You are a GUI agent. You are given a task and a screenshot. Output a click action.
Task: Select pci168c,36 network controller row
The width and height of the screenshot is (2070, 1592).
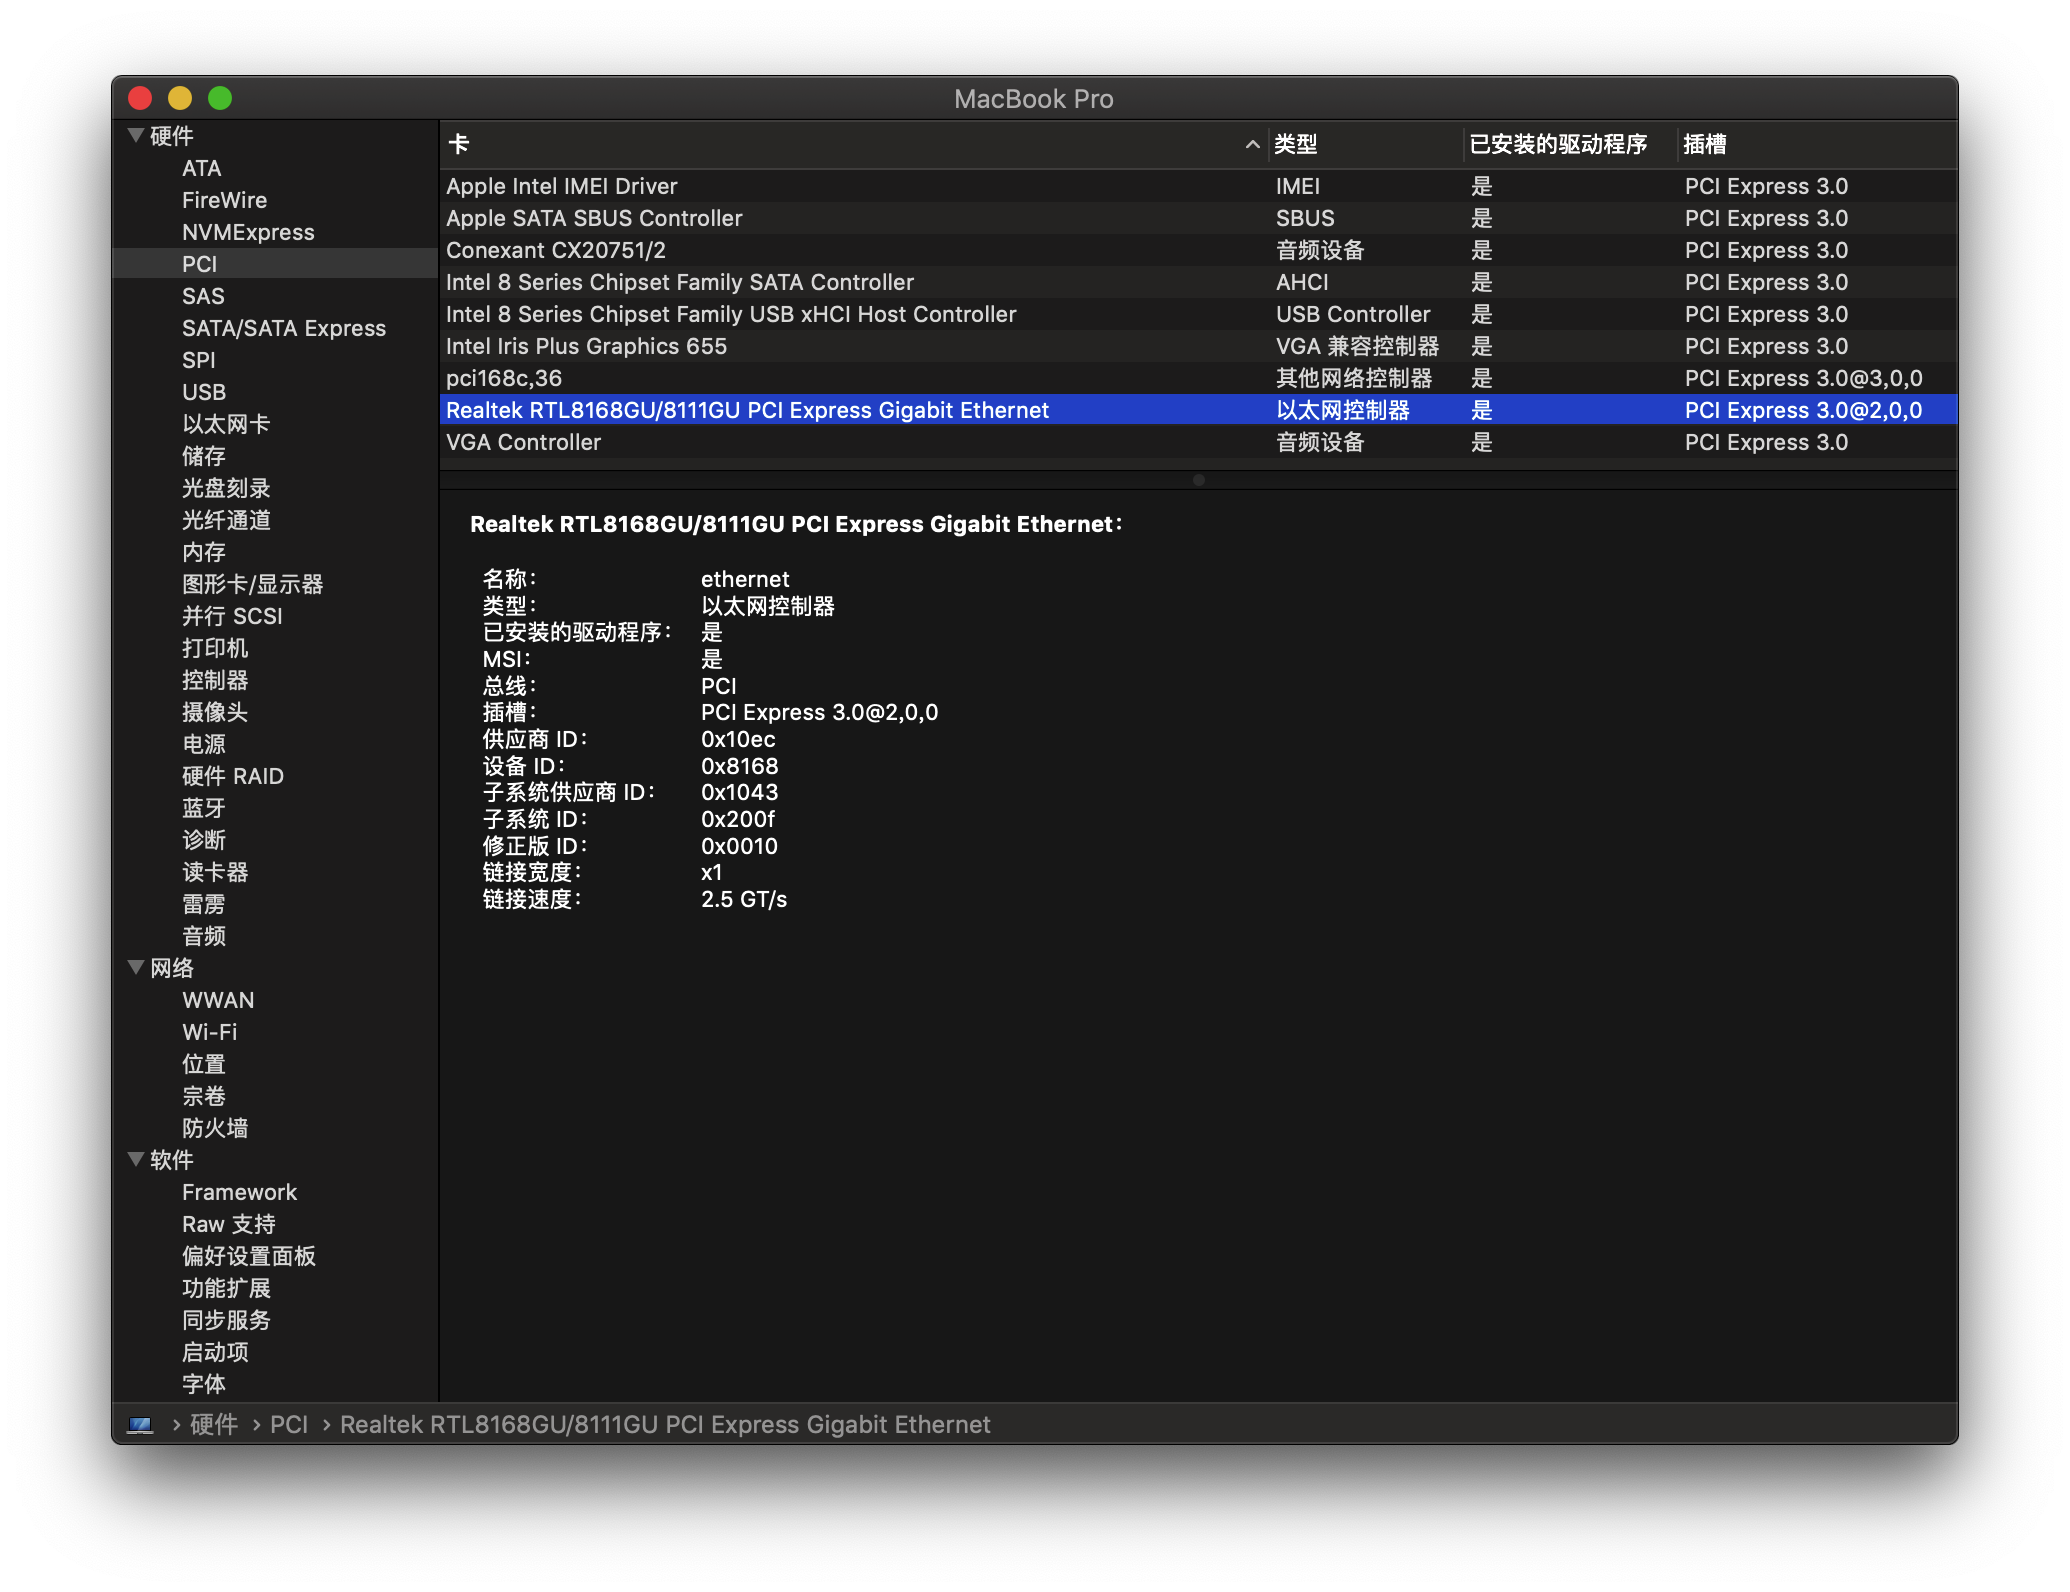[x=504, y=378]
